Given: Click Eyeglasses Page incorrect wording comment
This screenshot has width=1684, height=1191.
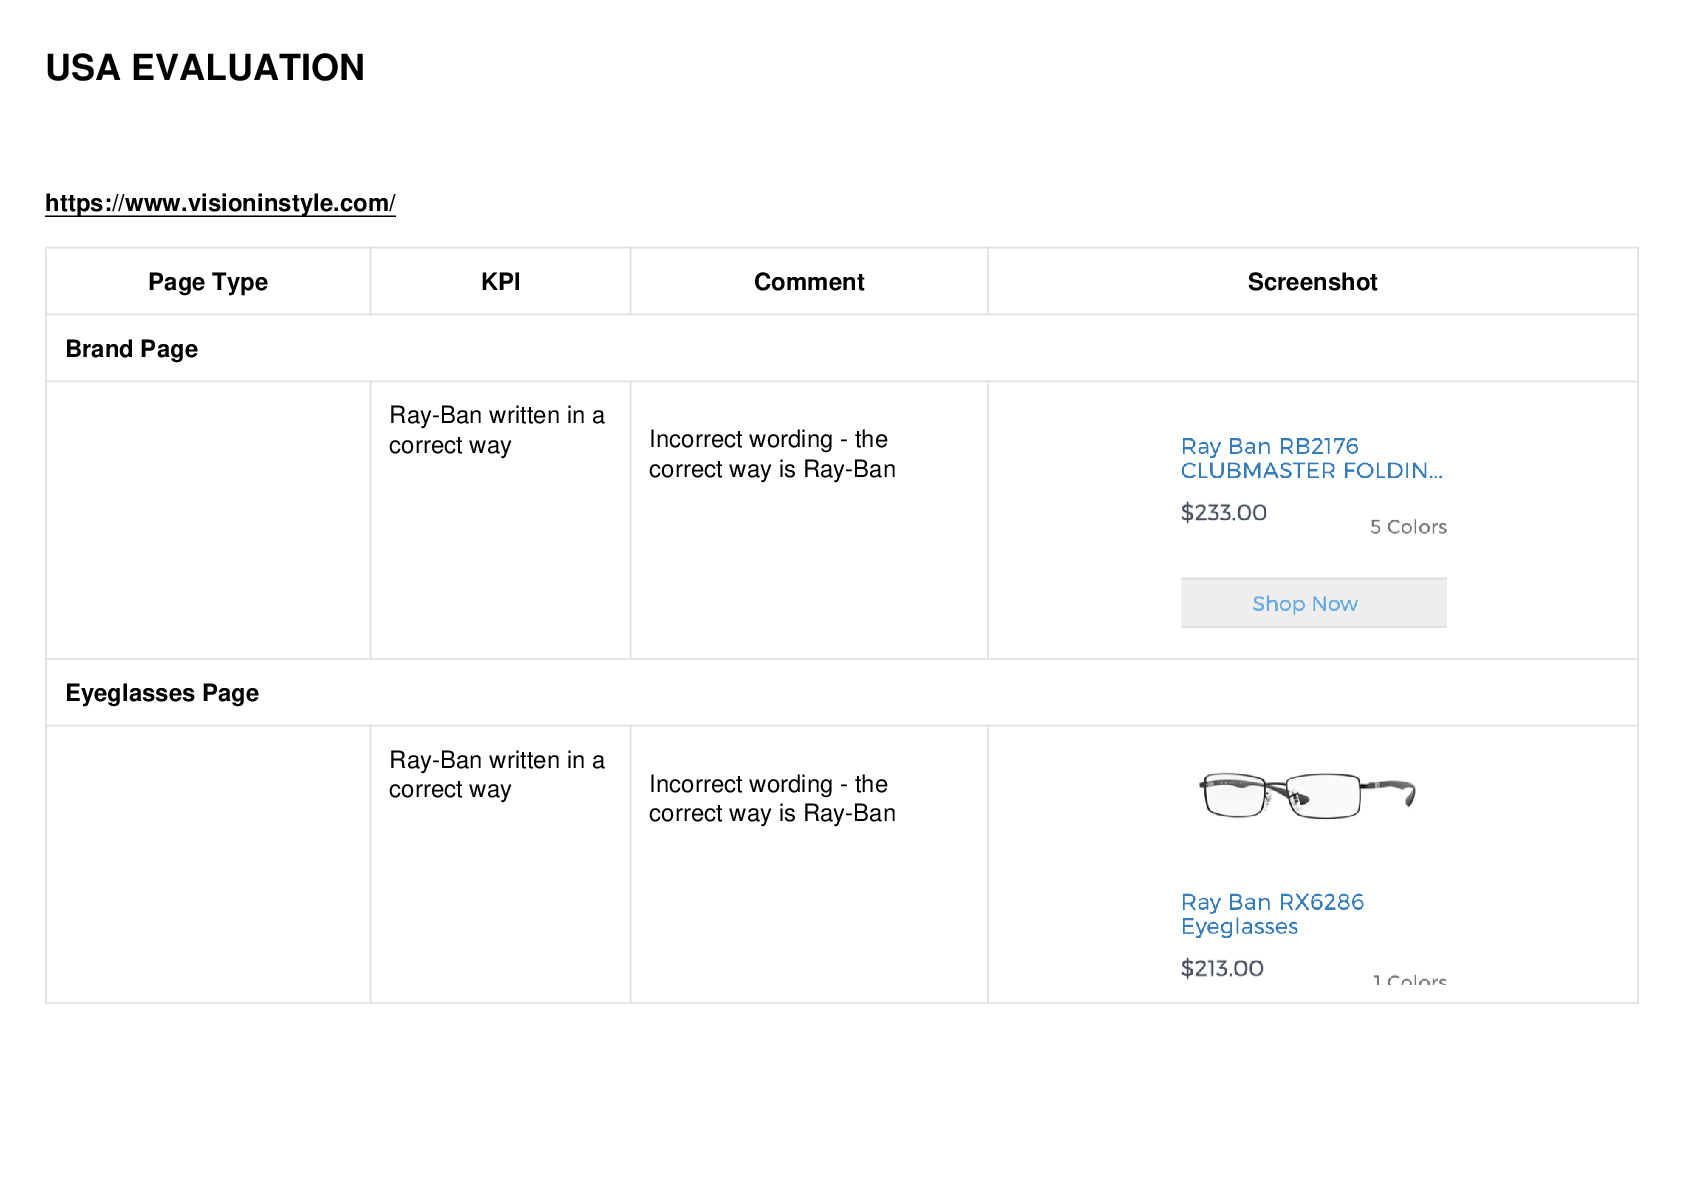Looking at the screenshot, I should pos(772,798).
